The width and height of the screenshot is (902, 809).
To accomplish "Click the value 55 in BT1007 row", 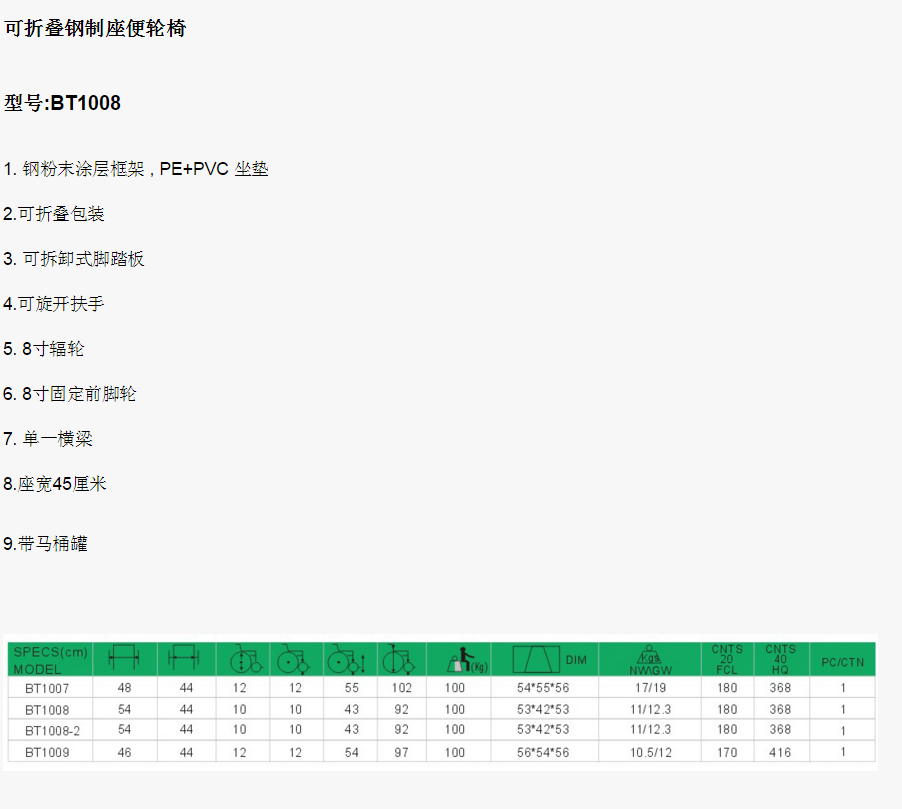I will pos(351,688).
